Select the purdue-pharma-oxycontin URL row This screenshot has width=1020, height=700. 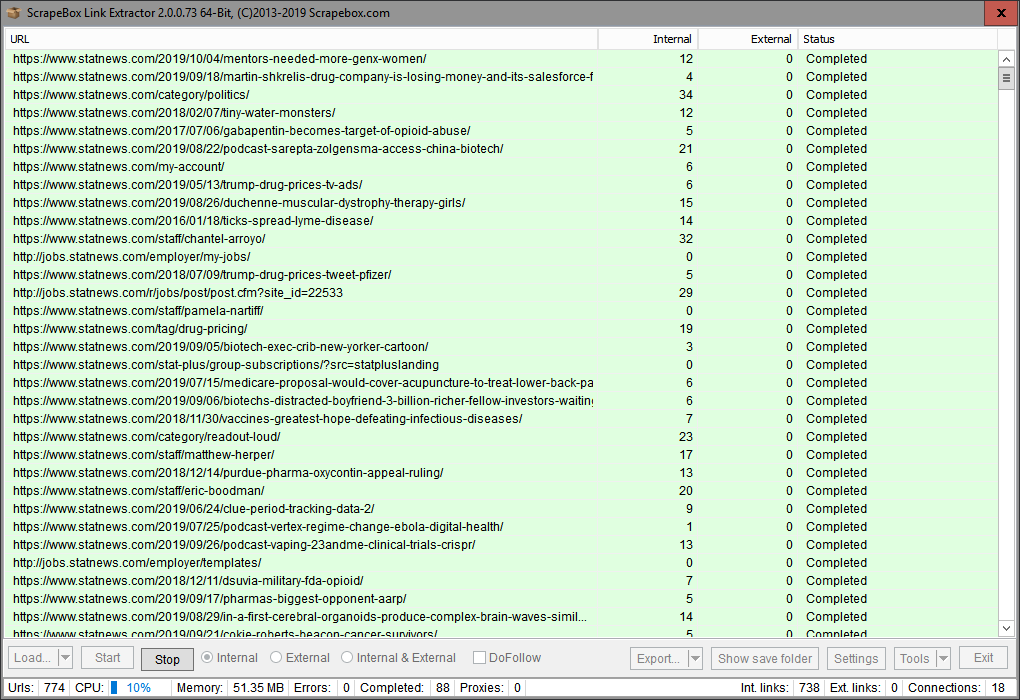click(x=501, y=473)
